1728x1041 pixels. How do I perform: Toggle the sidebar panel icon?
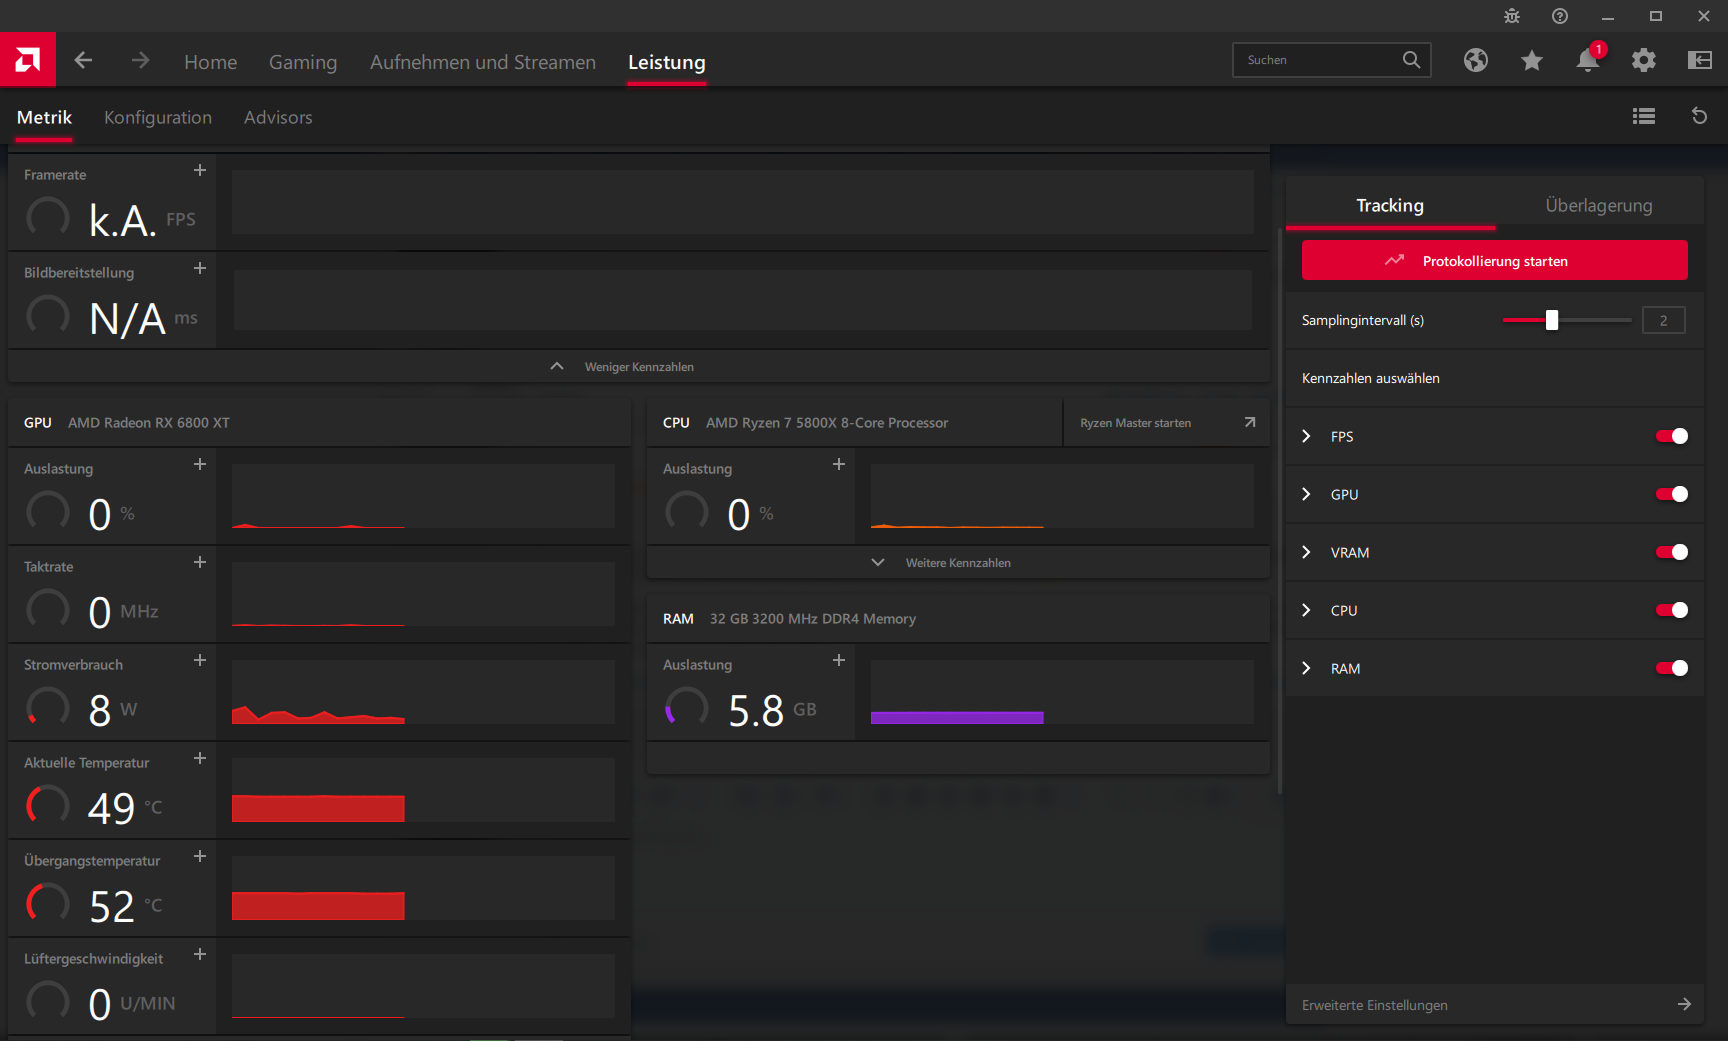1700,60
